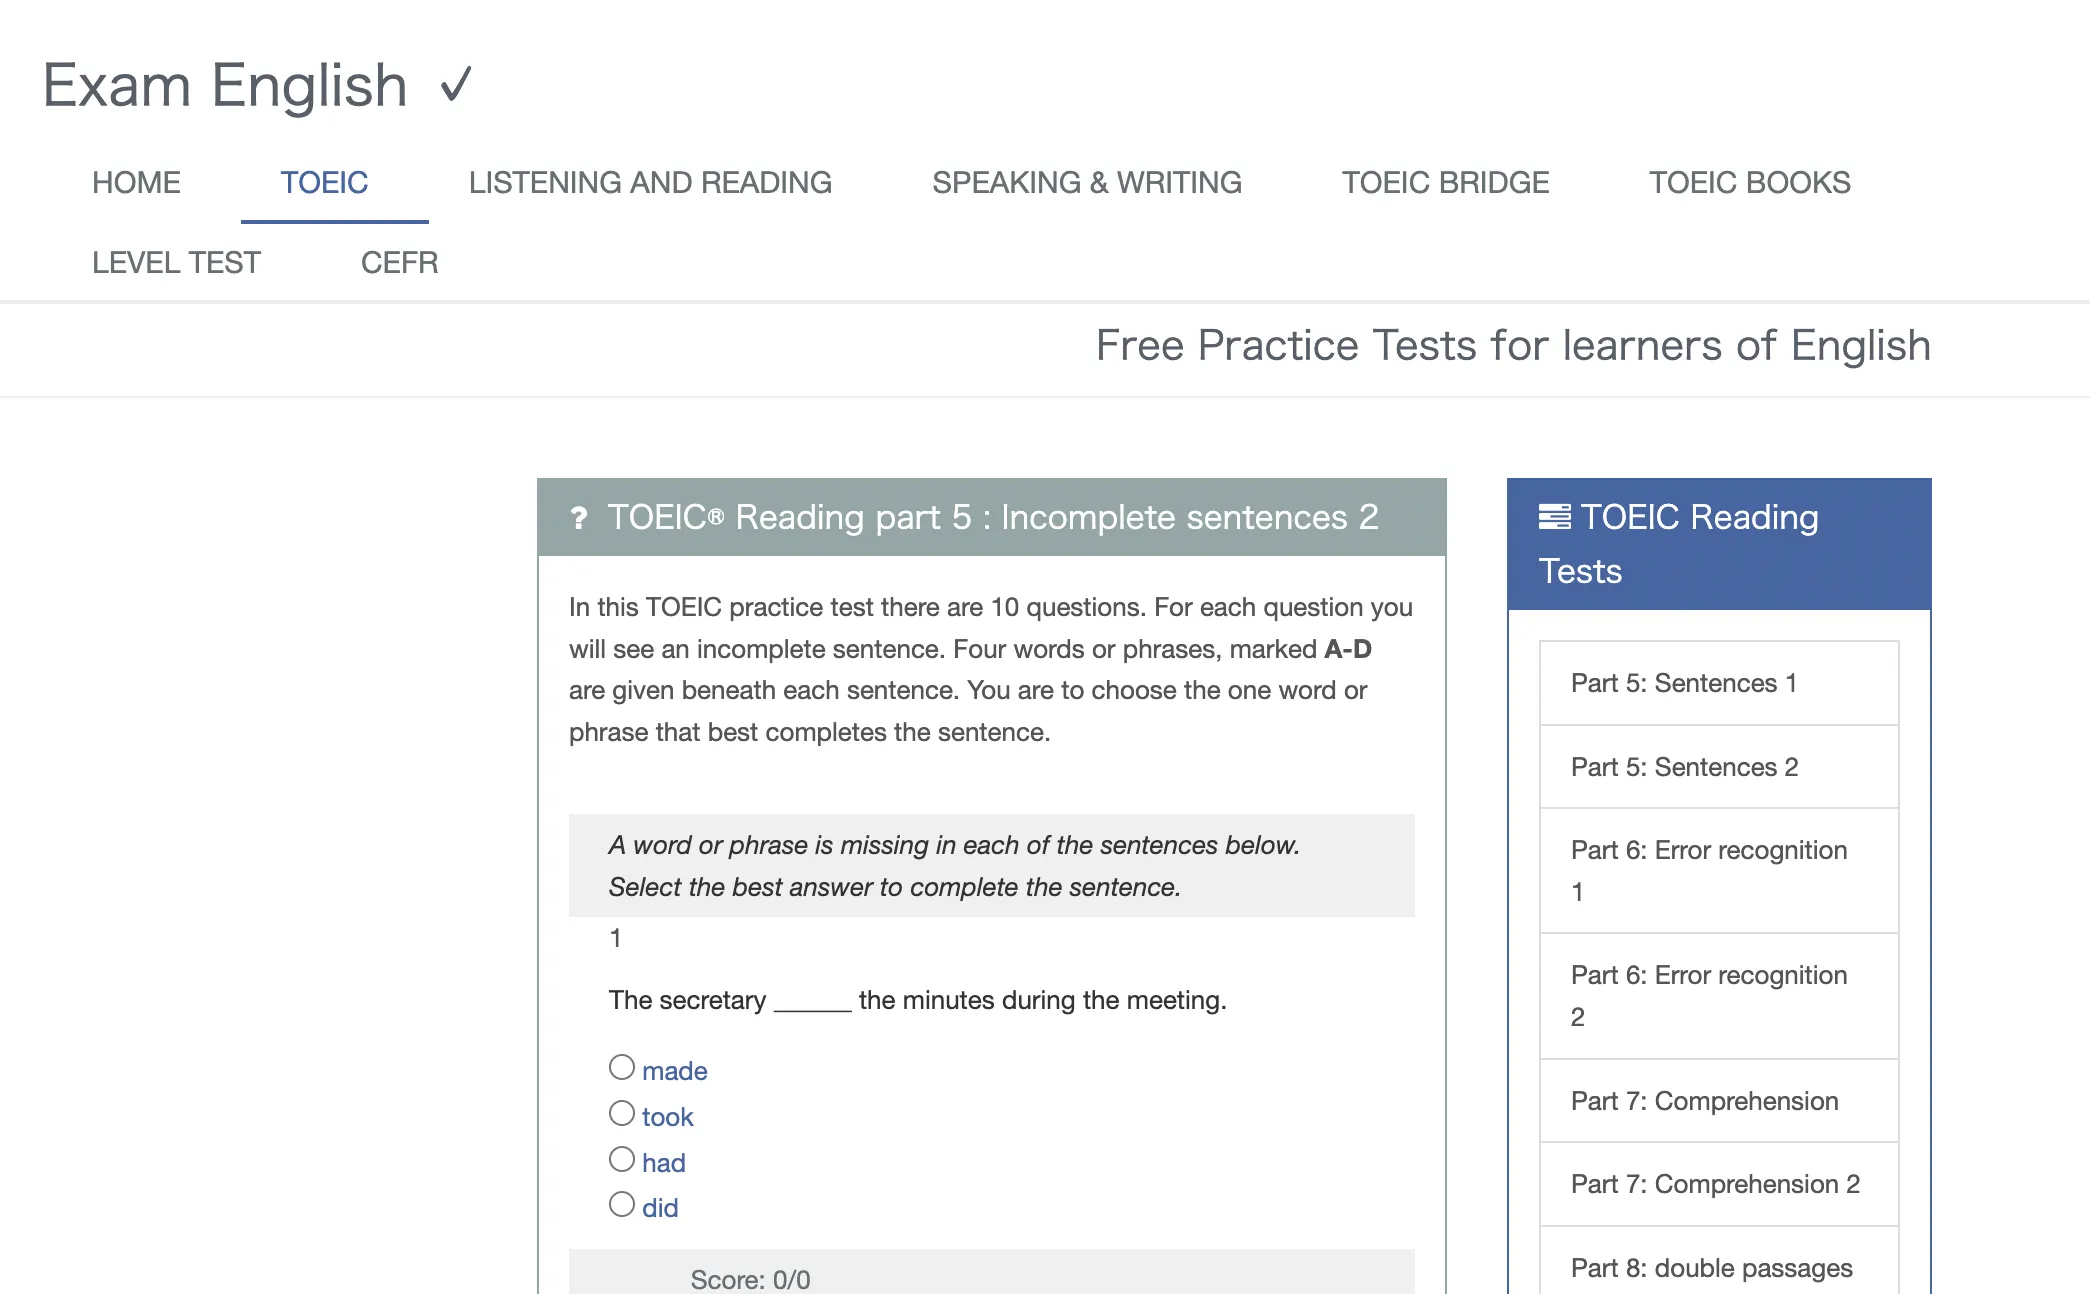Click the TOEIC BOOKS navigation icon

1750,182
